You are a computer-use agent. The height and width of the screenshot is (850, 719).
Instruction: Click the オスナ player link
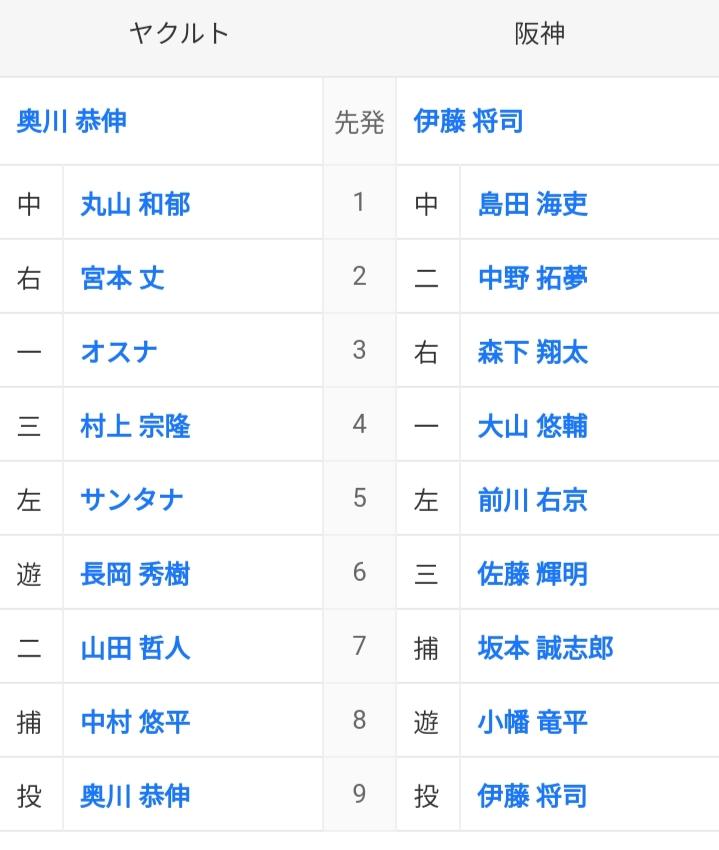click(119, 352)
